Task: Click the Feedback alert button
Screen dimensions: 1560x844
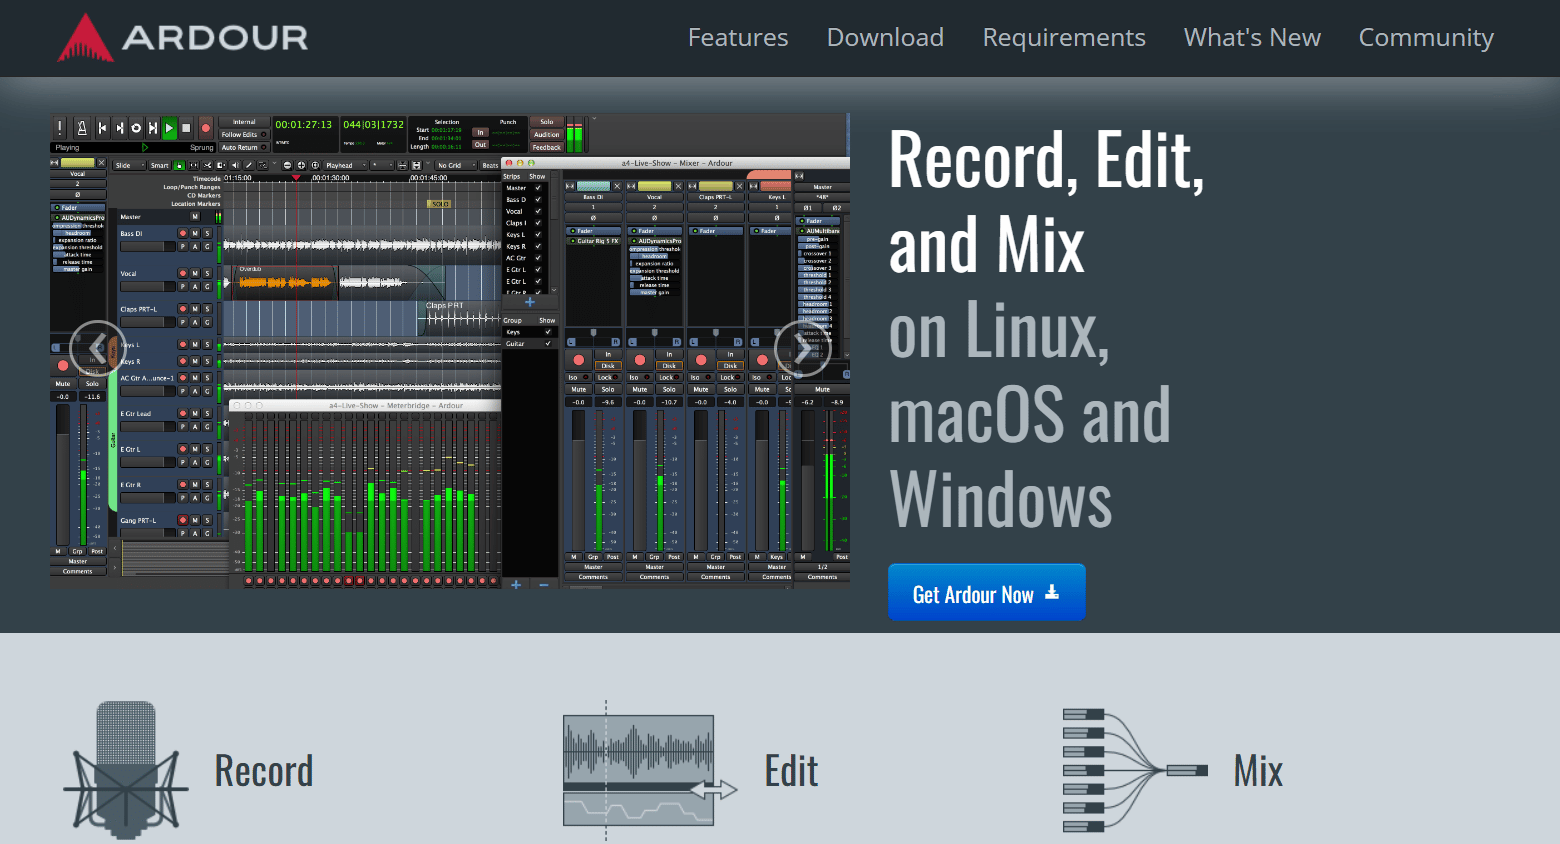Action: [547, 147]
